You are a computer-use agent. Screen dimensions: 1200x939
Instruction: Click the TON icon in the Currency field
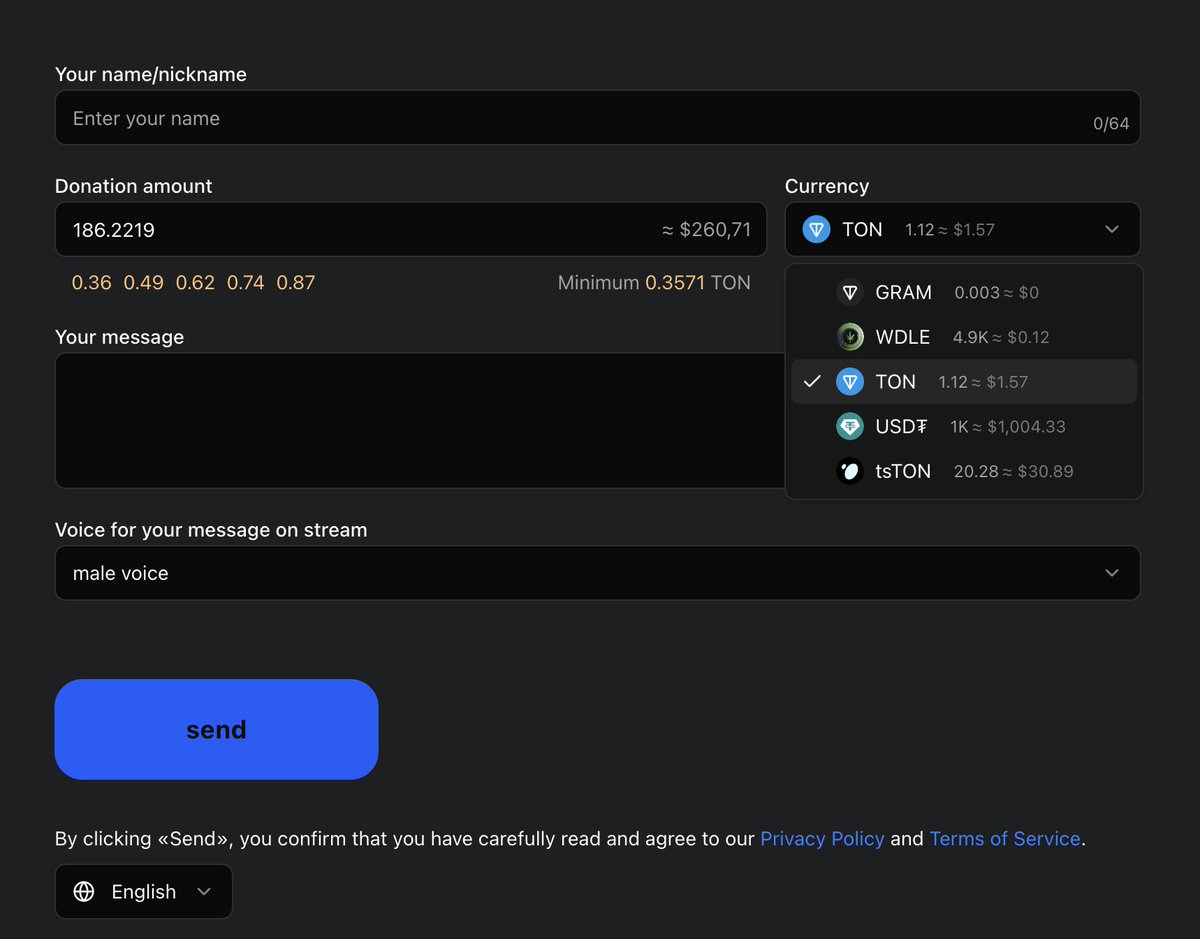coord(817,229)
